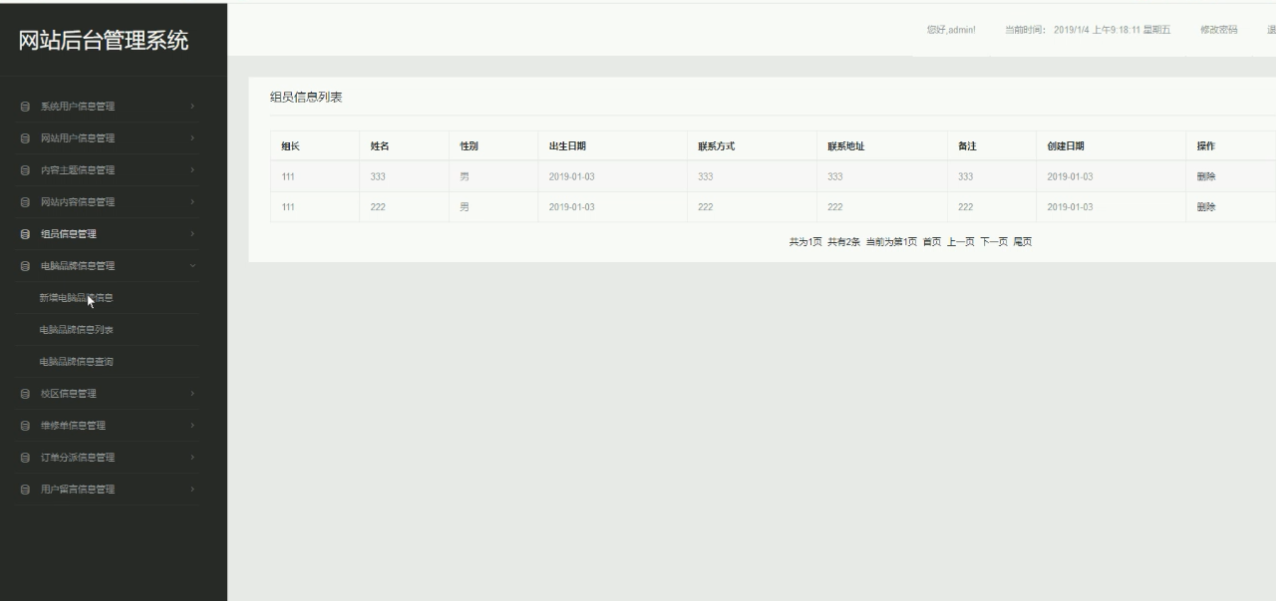Click the 网站后台管理系统 site title

pos(104,40)
